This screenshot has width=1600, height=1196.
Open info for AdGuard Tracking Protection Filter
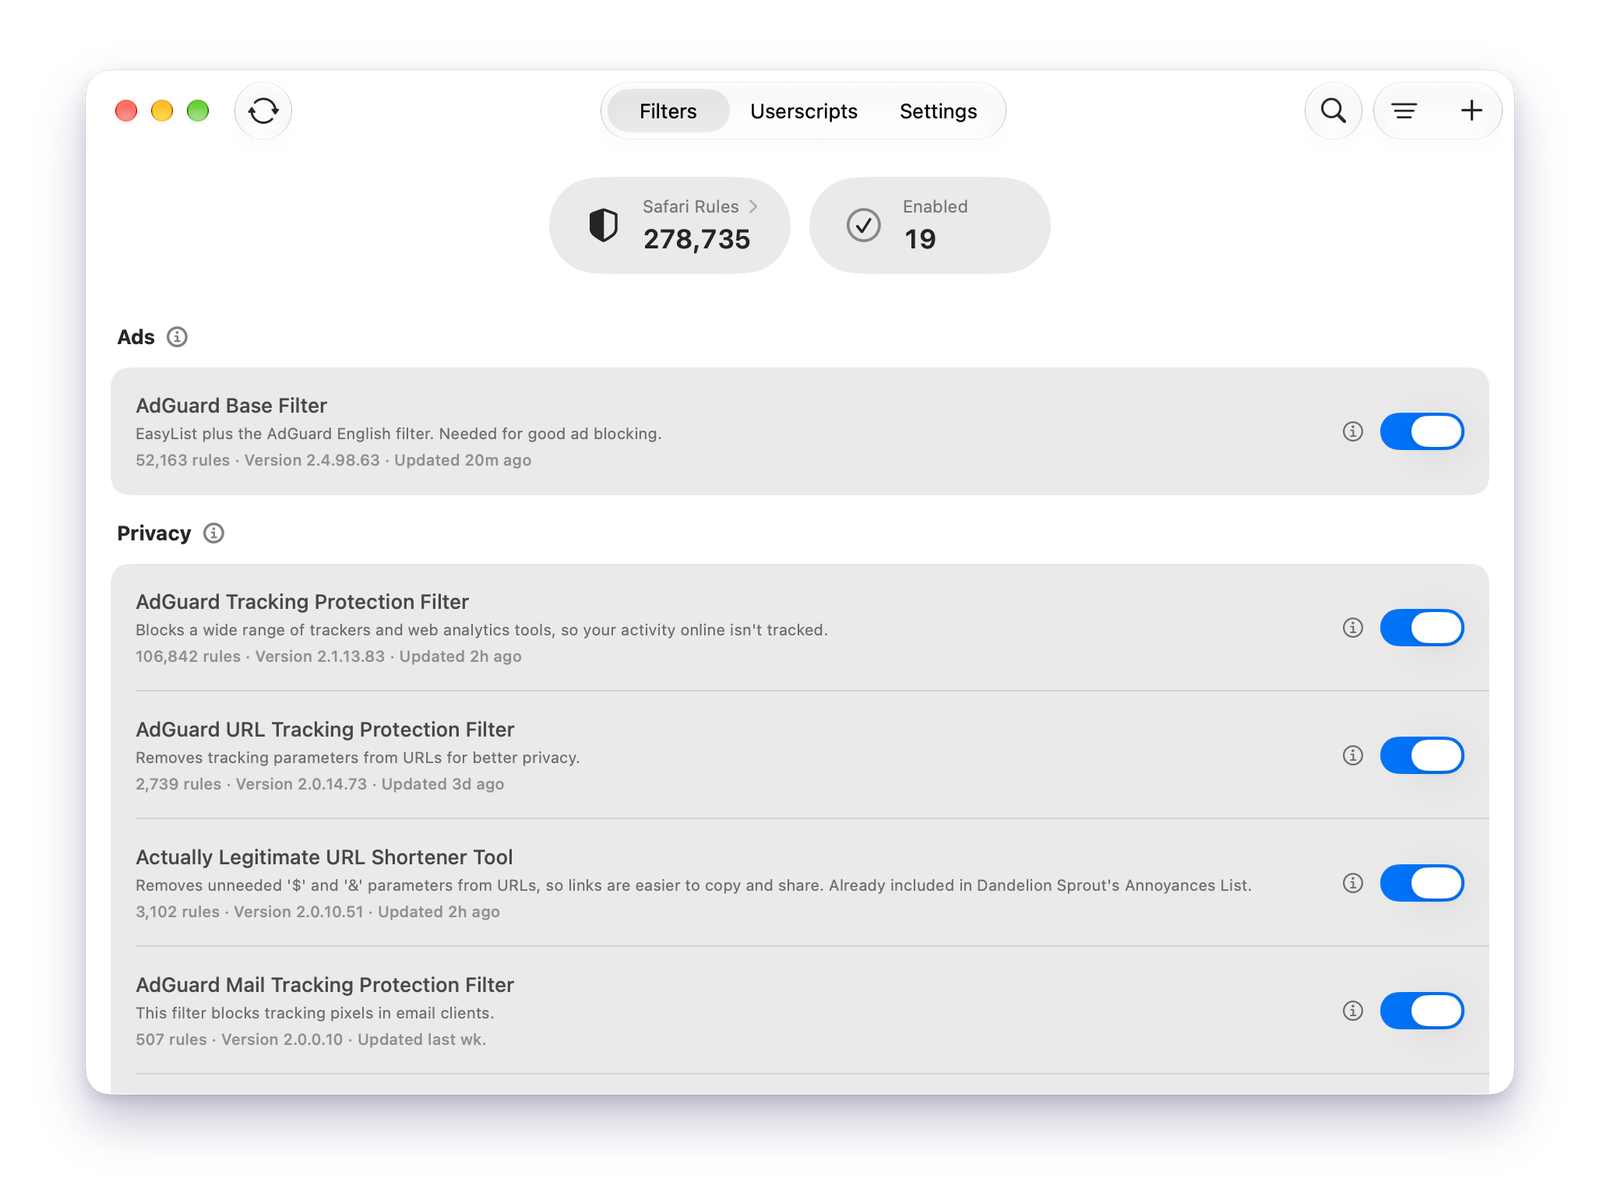(1353, 627)
